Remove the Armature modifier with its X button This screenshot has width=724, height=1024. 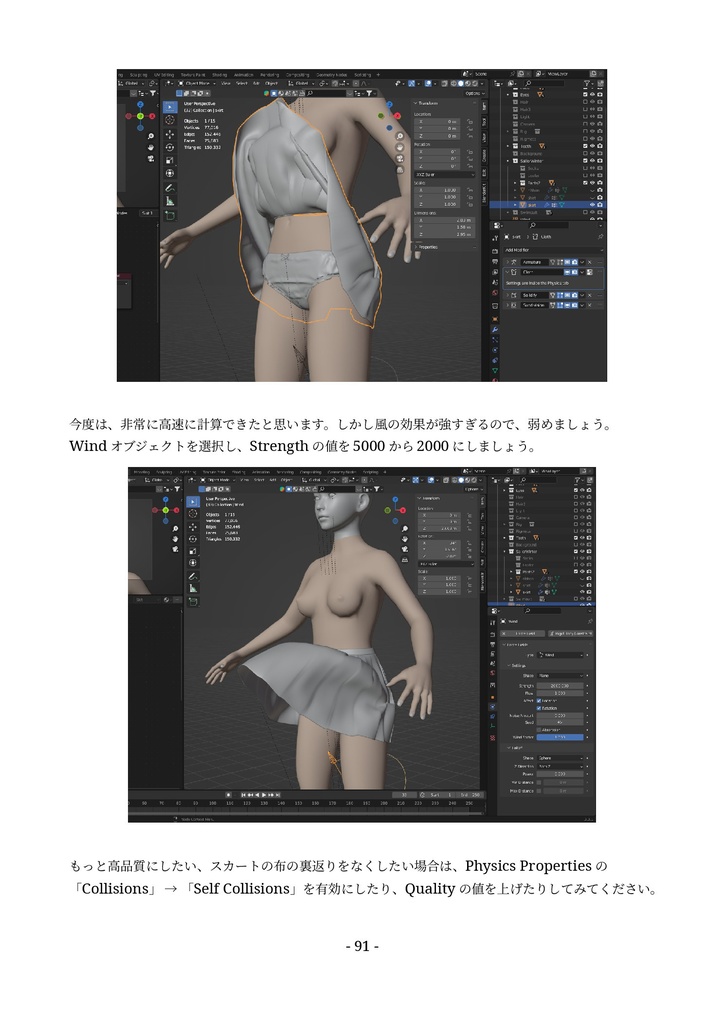(x=590, y=262)
